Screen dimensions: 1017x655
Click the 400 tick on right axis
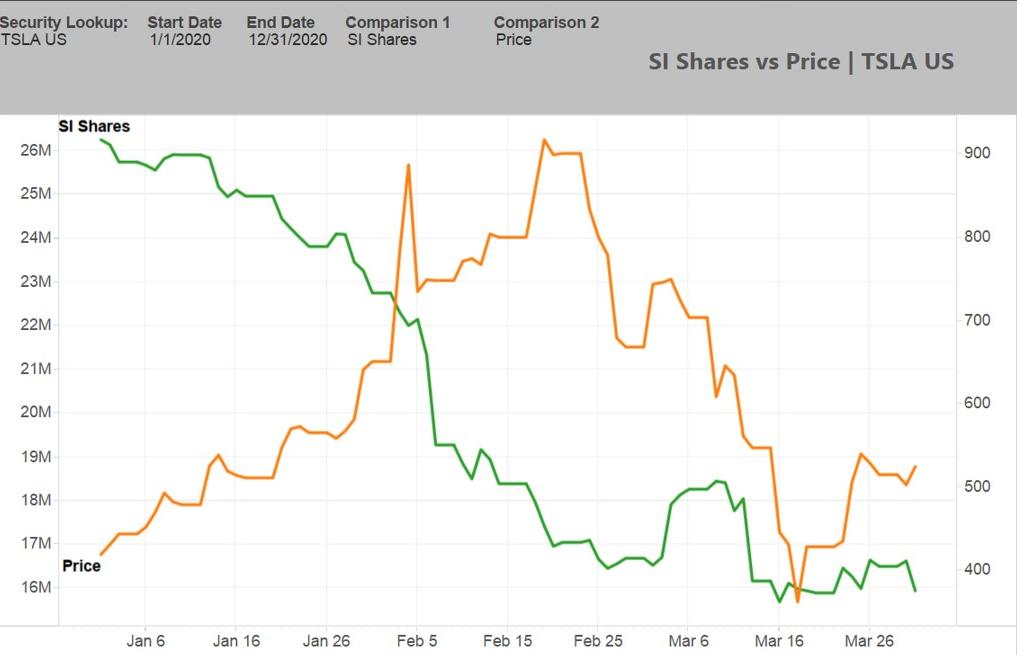click(x=977, y=569)
